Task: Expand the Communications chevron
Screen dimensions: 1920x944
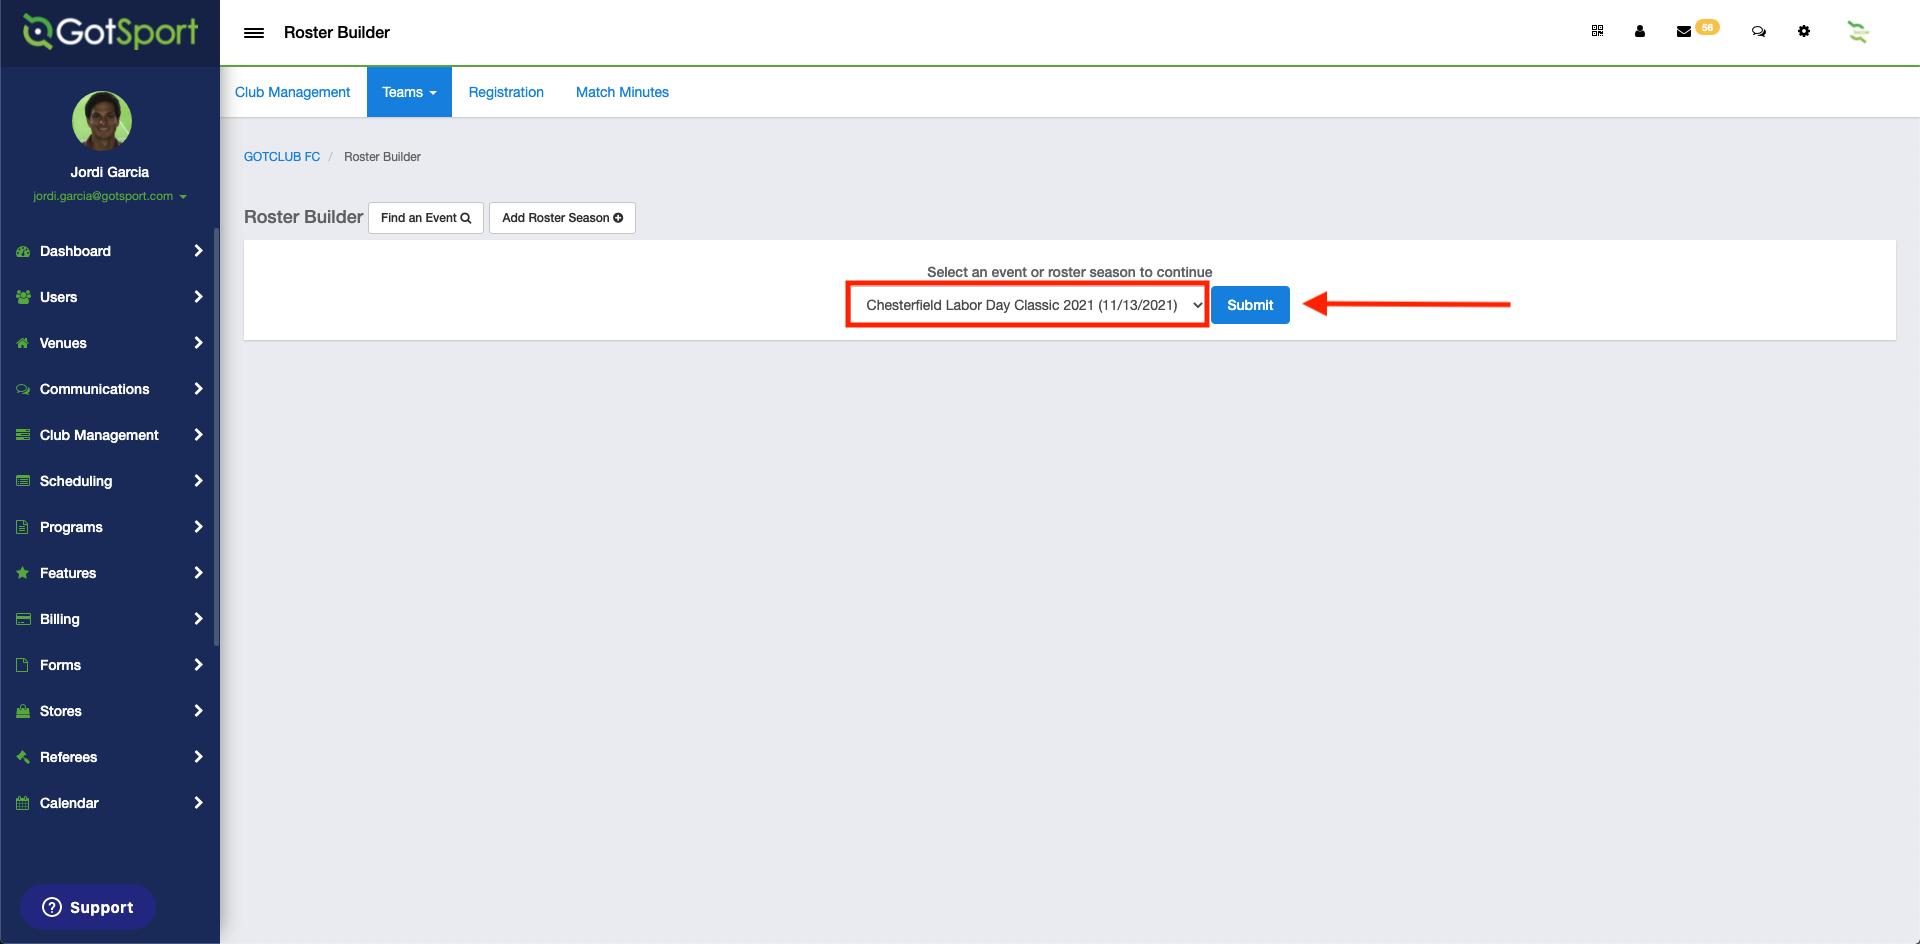Action: click(x=198, y=389)
